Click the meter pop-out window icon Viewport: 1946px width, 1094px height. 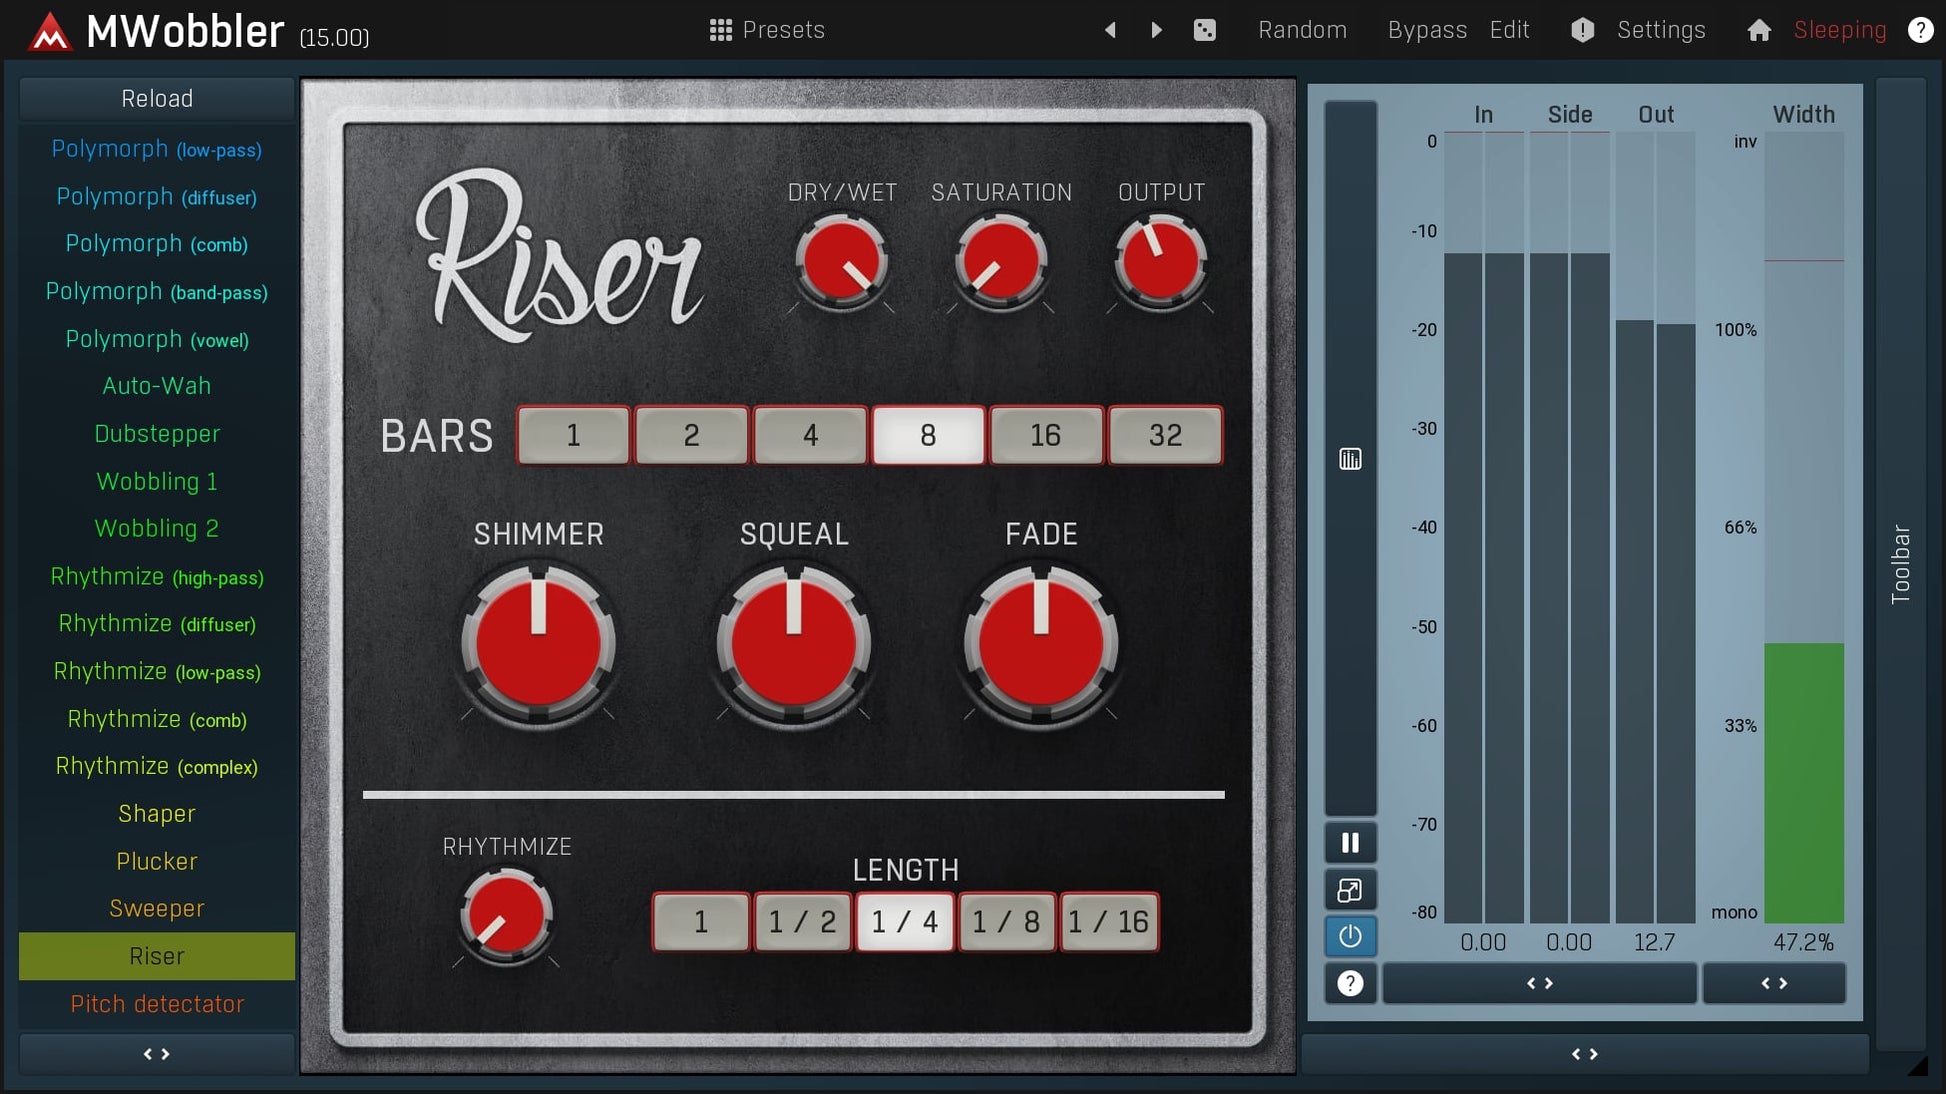pyautogui.click(x=1350, y=890)
